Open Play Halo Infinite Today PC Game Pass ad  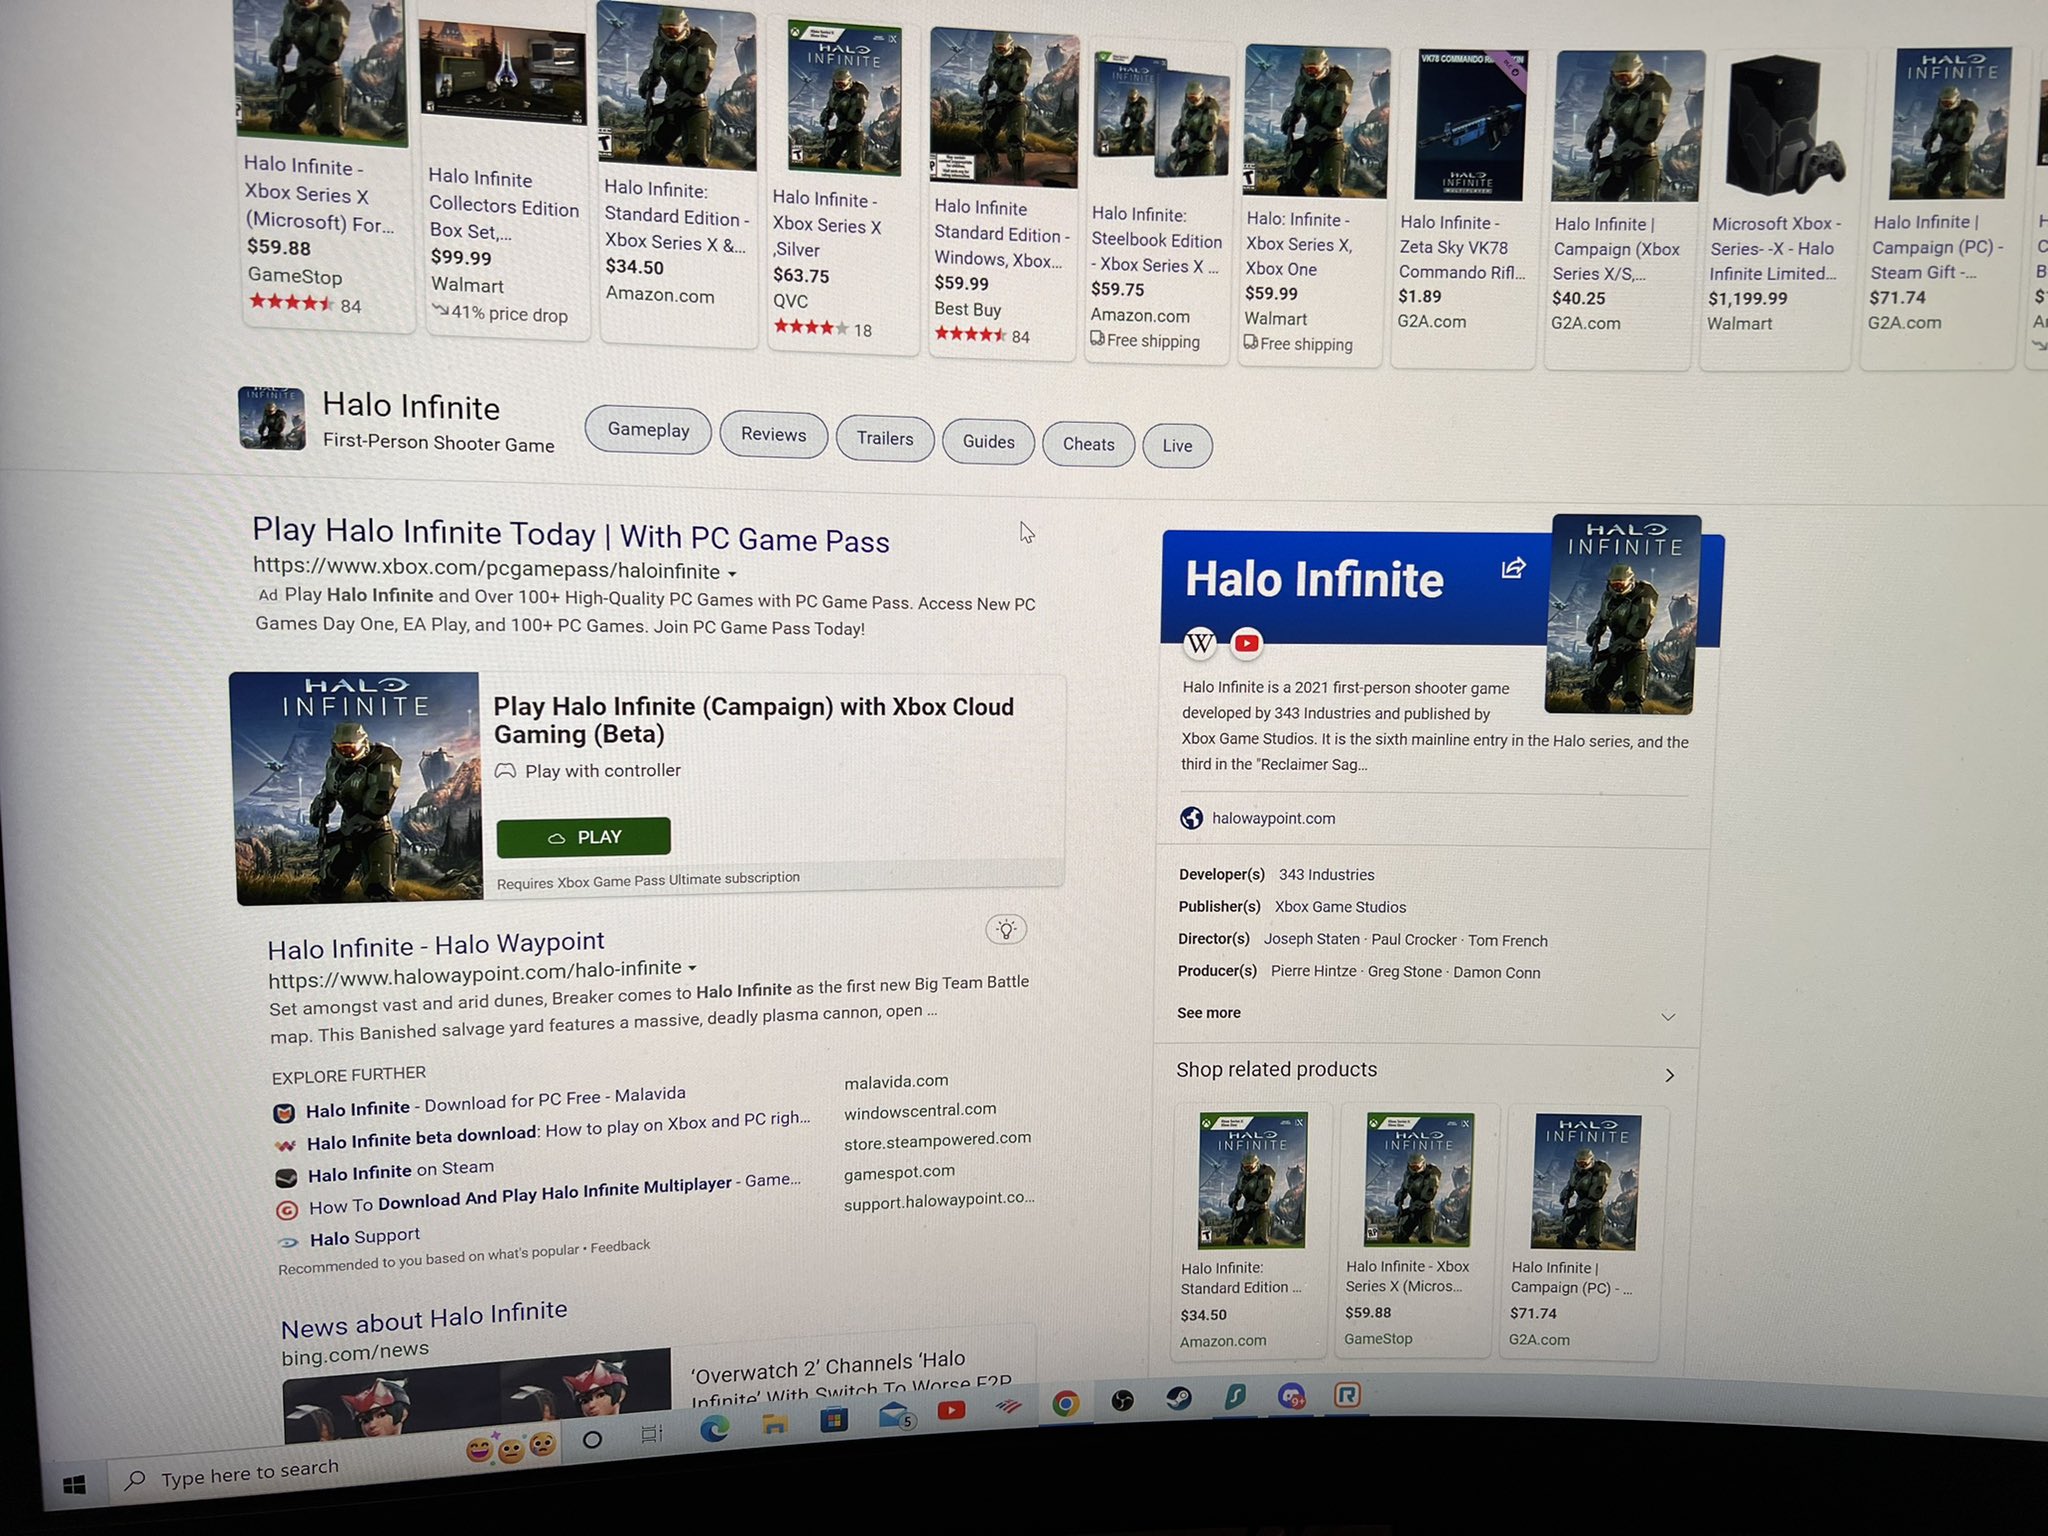click(571, 535)
